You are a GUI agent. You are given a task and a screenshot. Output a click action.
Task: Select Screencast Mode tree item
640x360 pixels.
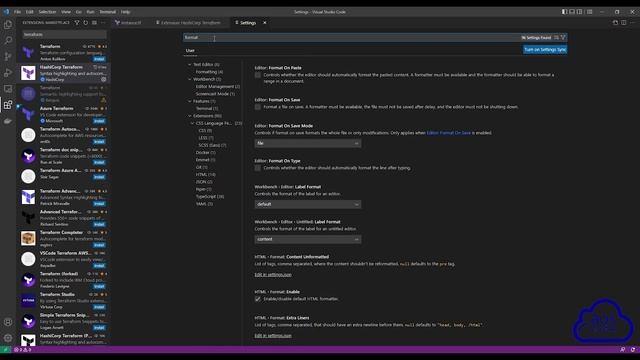[215, 94]
